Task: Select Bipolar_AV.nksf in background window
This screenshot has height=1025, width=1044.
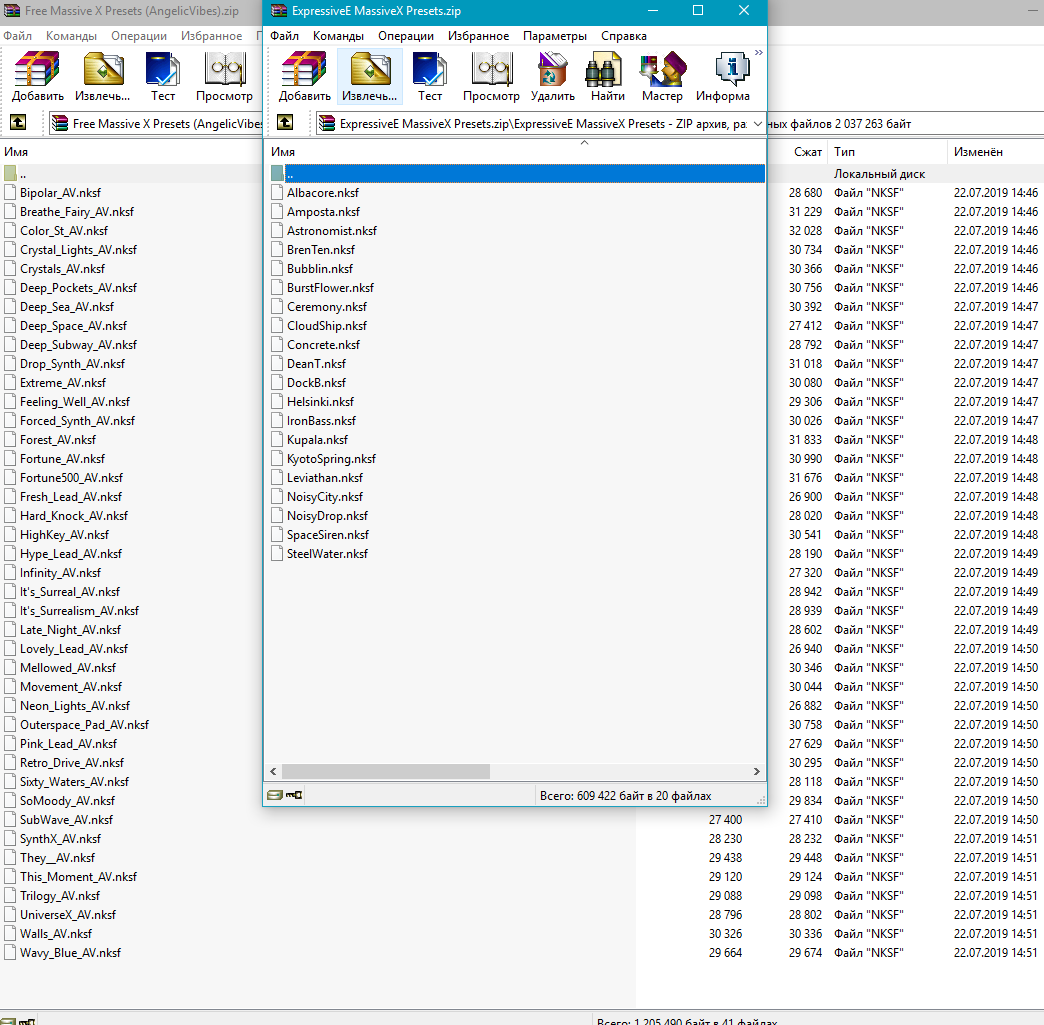Action: pyautogui.click(x=60, y=193)
